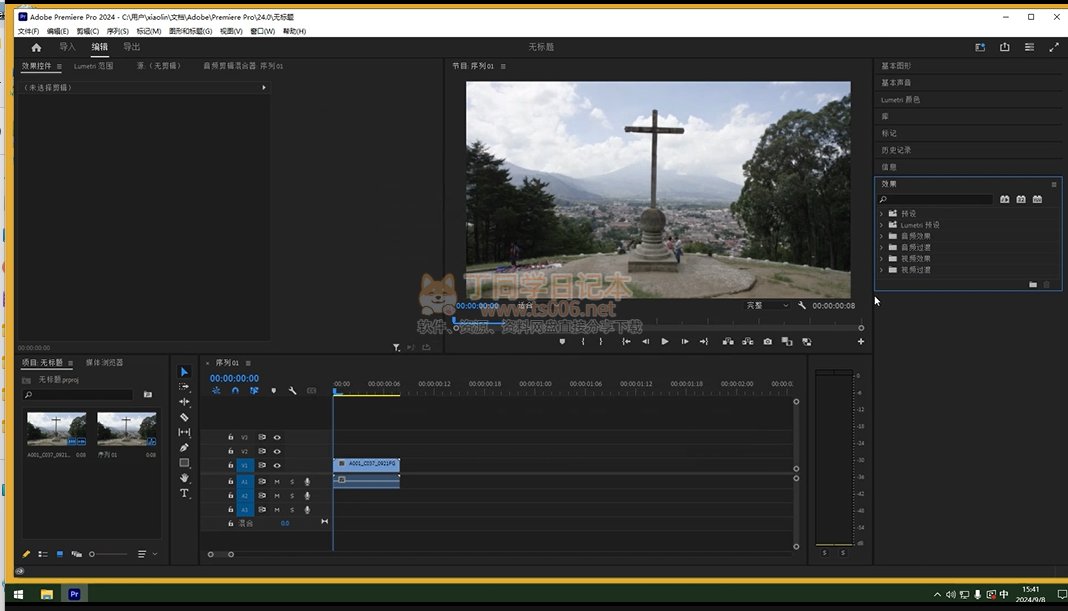The width and height of the screenshot is (1068, 611).
Task: Open the 序列(S) menu
Action: (x=117, y=31)
